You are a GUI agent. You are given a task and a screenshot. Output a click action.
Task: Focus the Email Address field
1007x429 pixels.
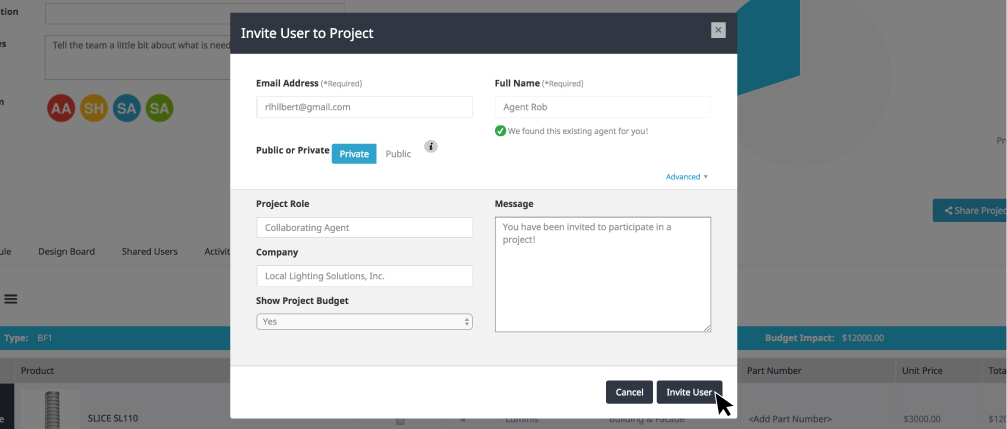[x=364, y=107]
